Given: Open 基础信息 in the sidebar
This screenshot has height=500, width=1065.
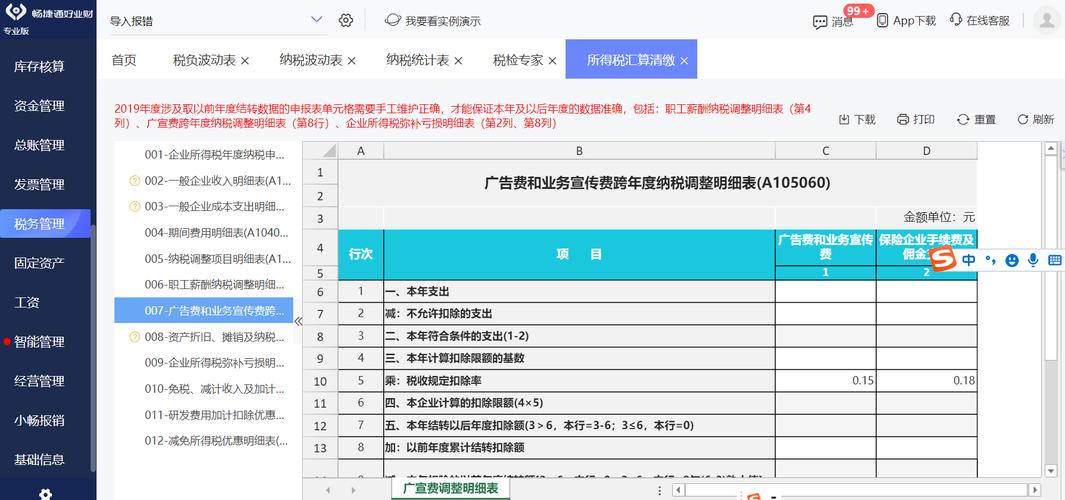Looking at the screenshot, I should 39,460.
